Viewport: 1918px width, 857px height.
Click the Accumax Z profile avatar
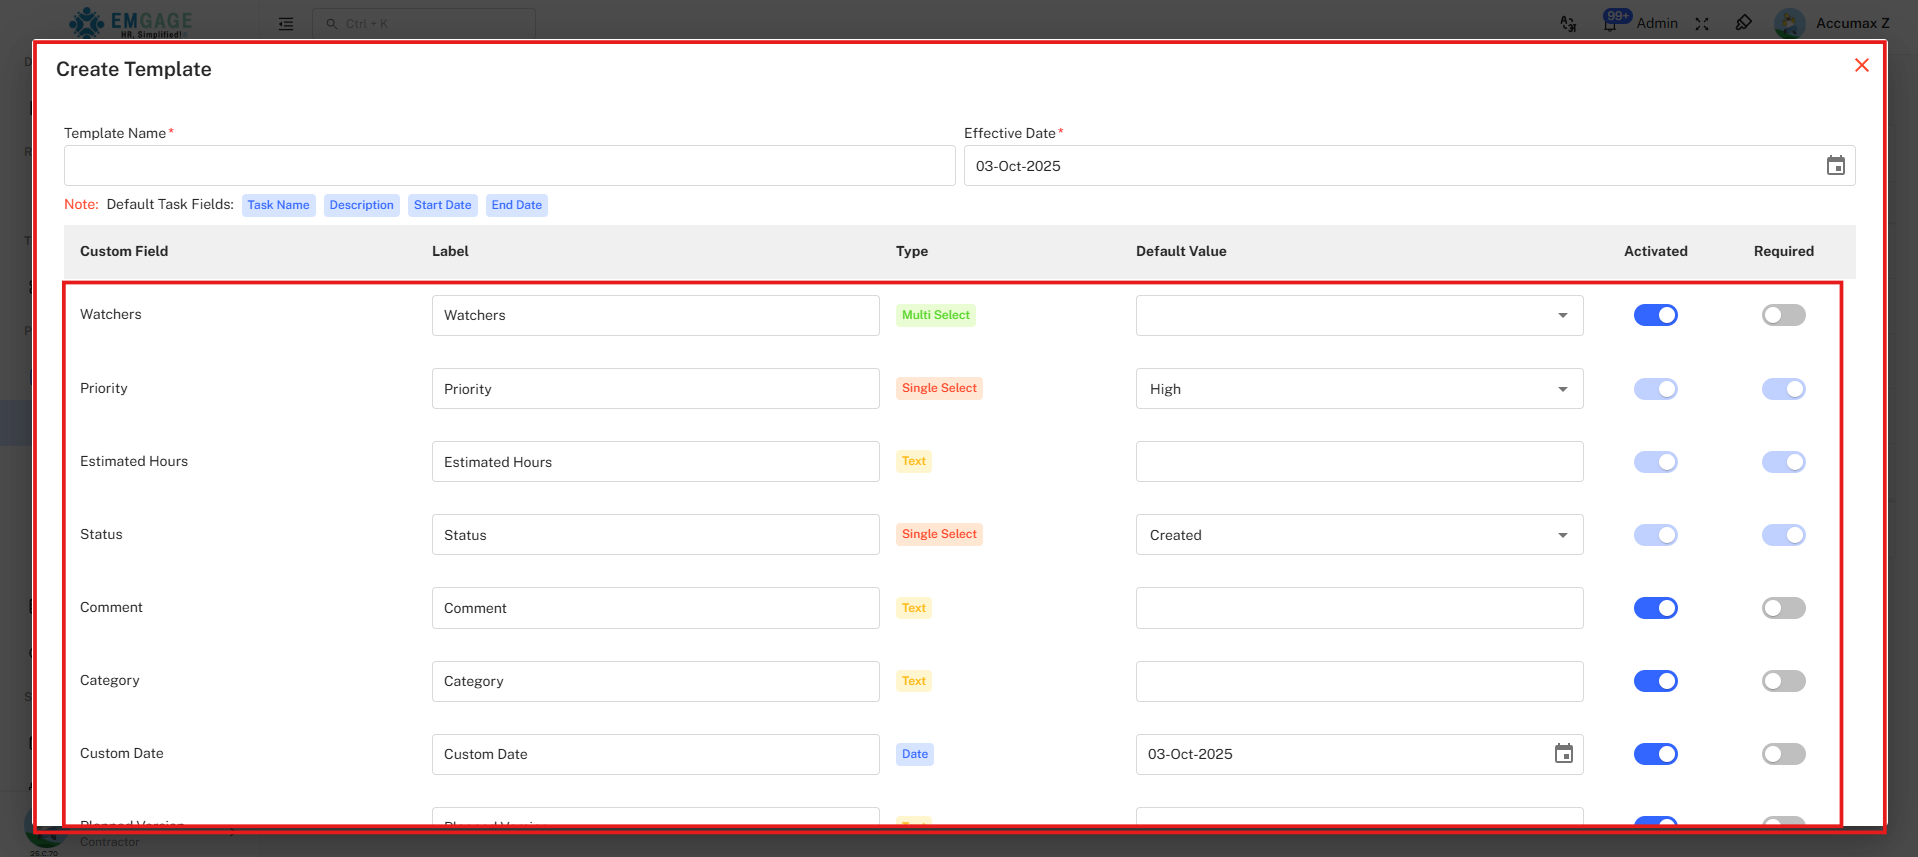[1789, 23]
